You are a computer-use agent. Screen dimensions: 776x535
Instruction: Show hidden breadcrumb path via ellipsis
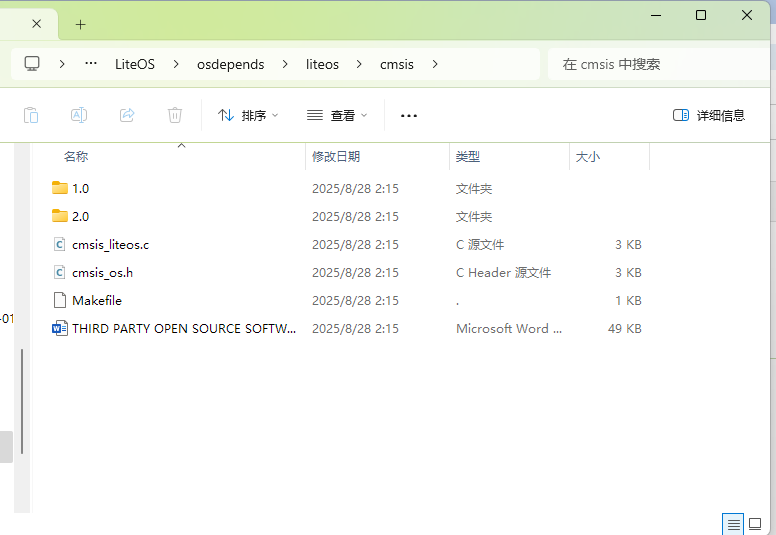[x=91, y=64]
